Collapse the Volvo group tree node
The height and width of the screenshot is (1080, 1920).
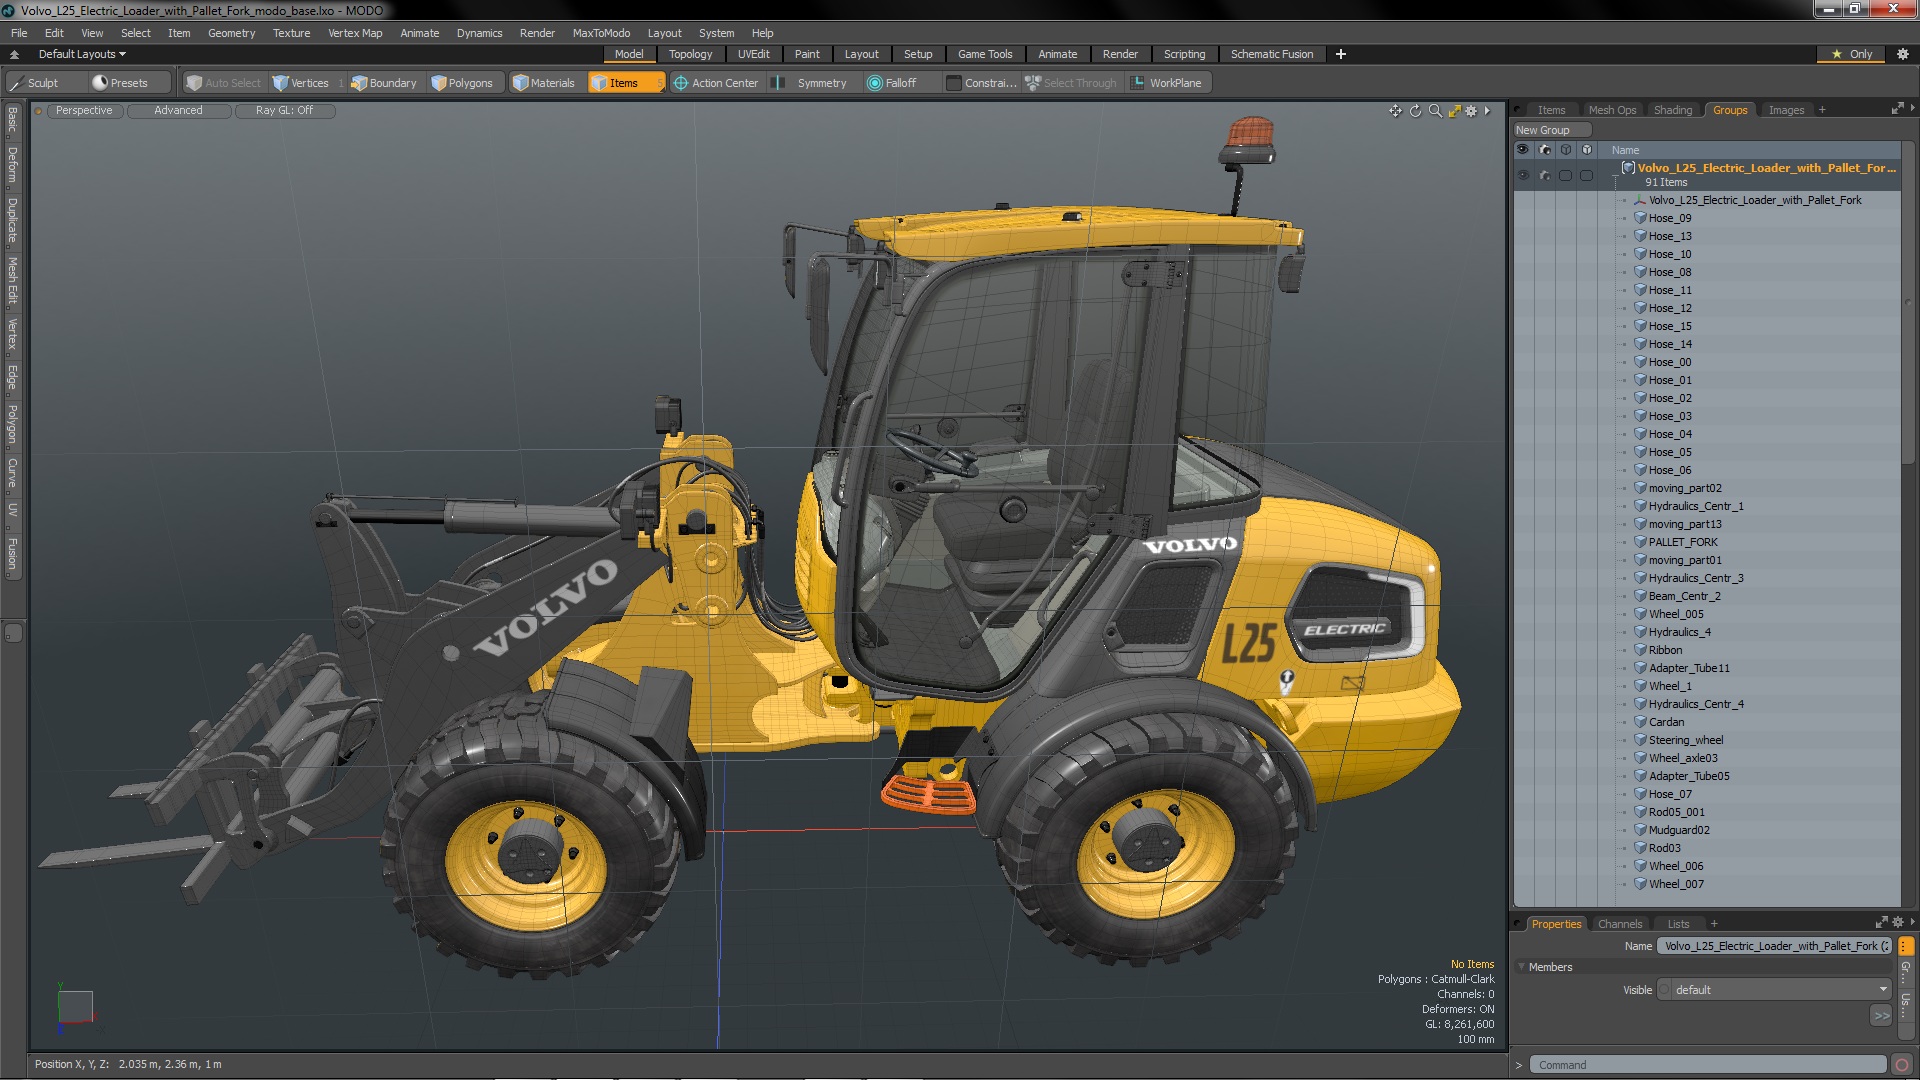pyautogui.click(x=1616, y=175)
